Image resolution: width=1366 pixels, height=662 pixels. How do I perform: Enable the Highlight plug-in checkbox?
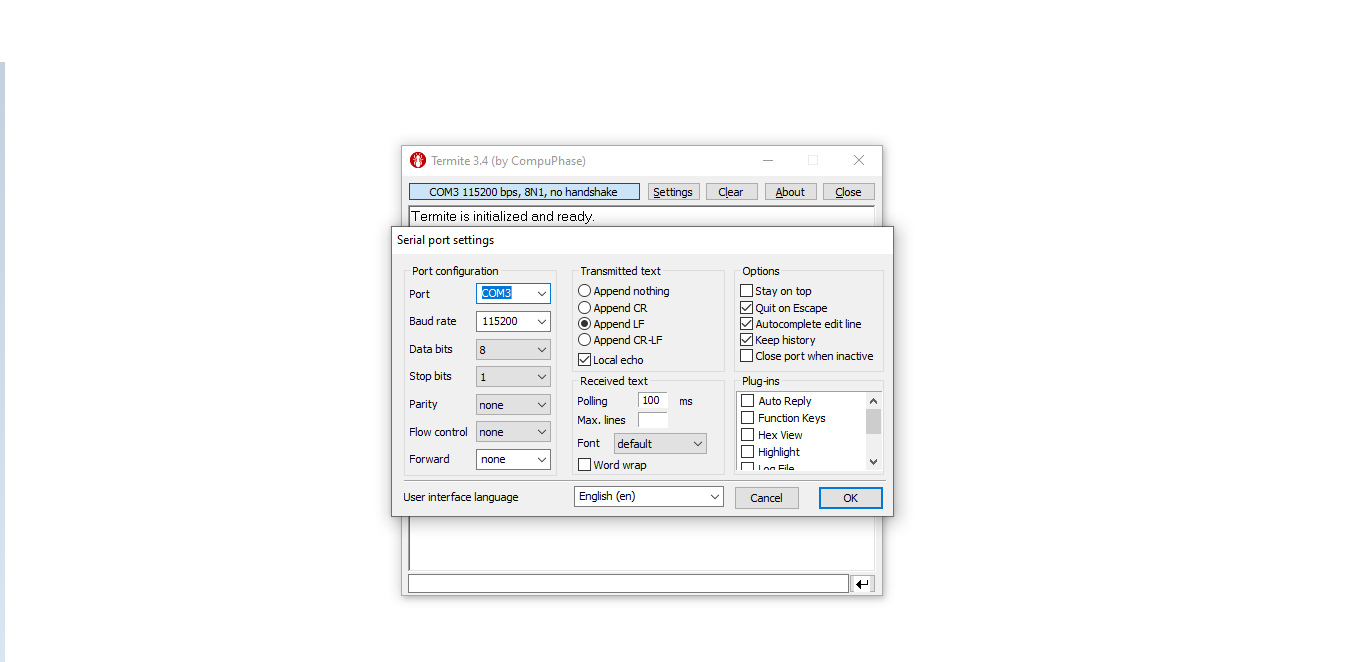747,451
